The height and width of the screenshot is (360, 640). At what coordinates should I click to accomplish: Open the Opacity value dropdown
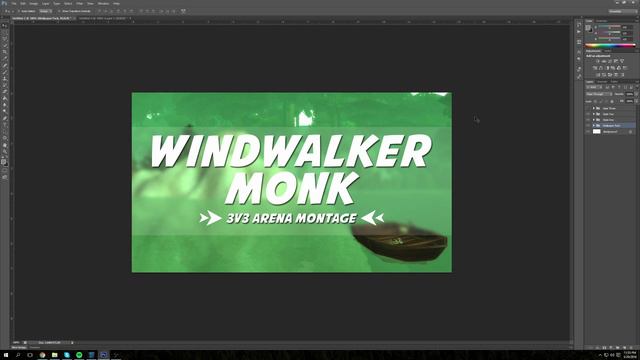pyautogui.click(x=636, y=94)
